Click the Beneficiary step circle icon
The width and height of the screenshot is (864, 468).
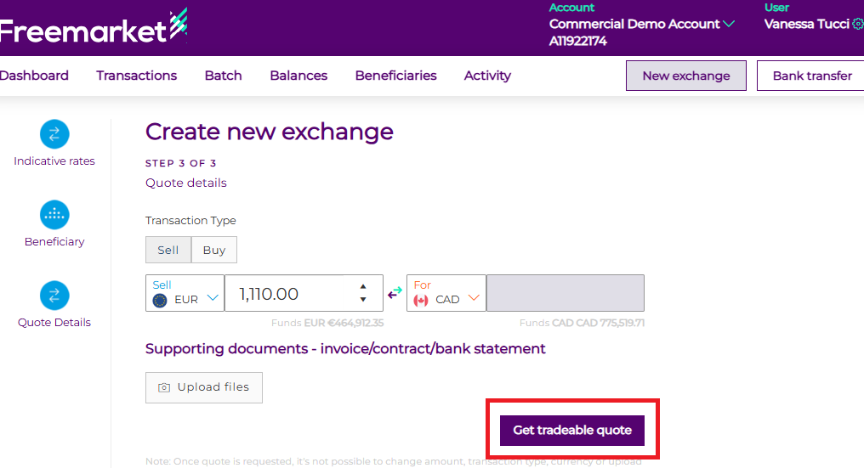[x=54, y=214]
